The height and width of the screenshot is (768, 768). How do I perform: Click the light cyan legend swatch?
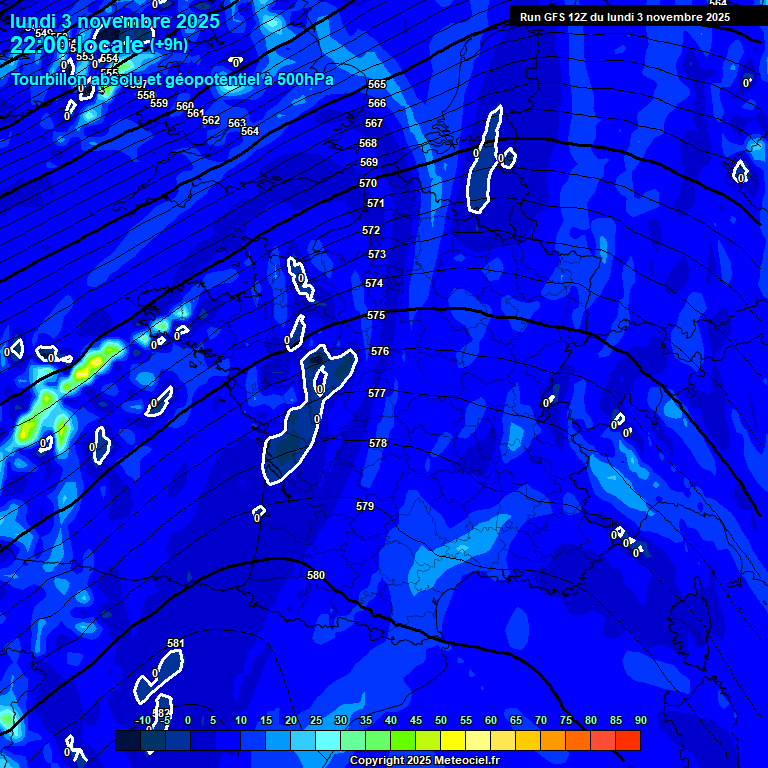coord(328,741)
